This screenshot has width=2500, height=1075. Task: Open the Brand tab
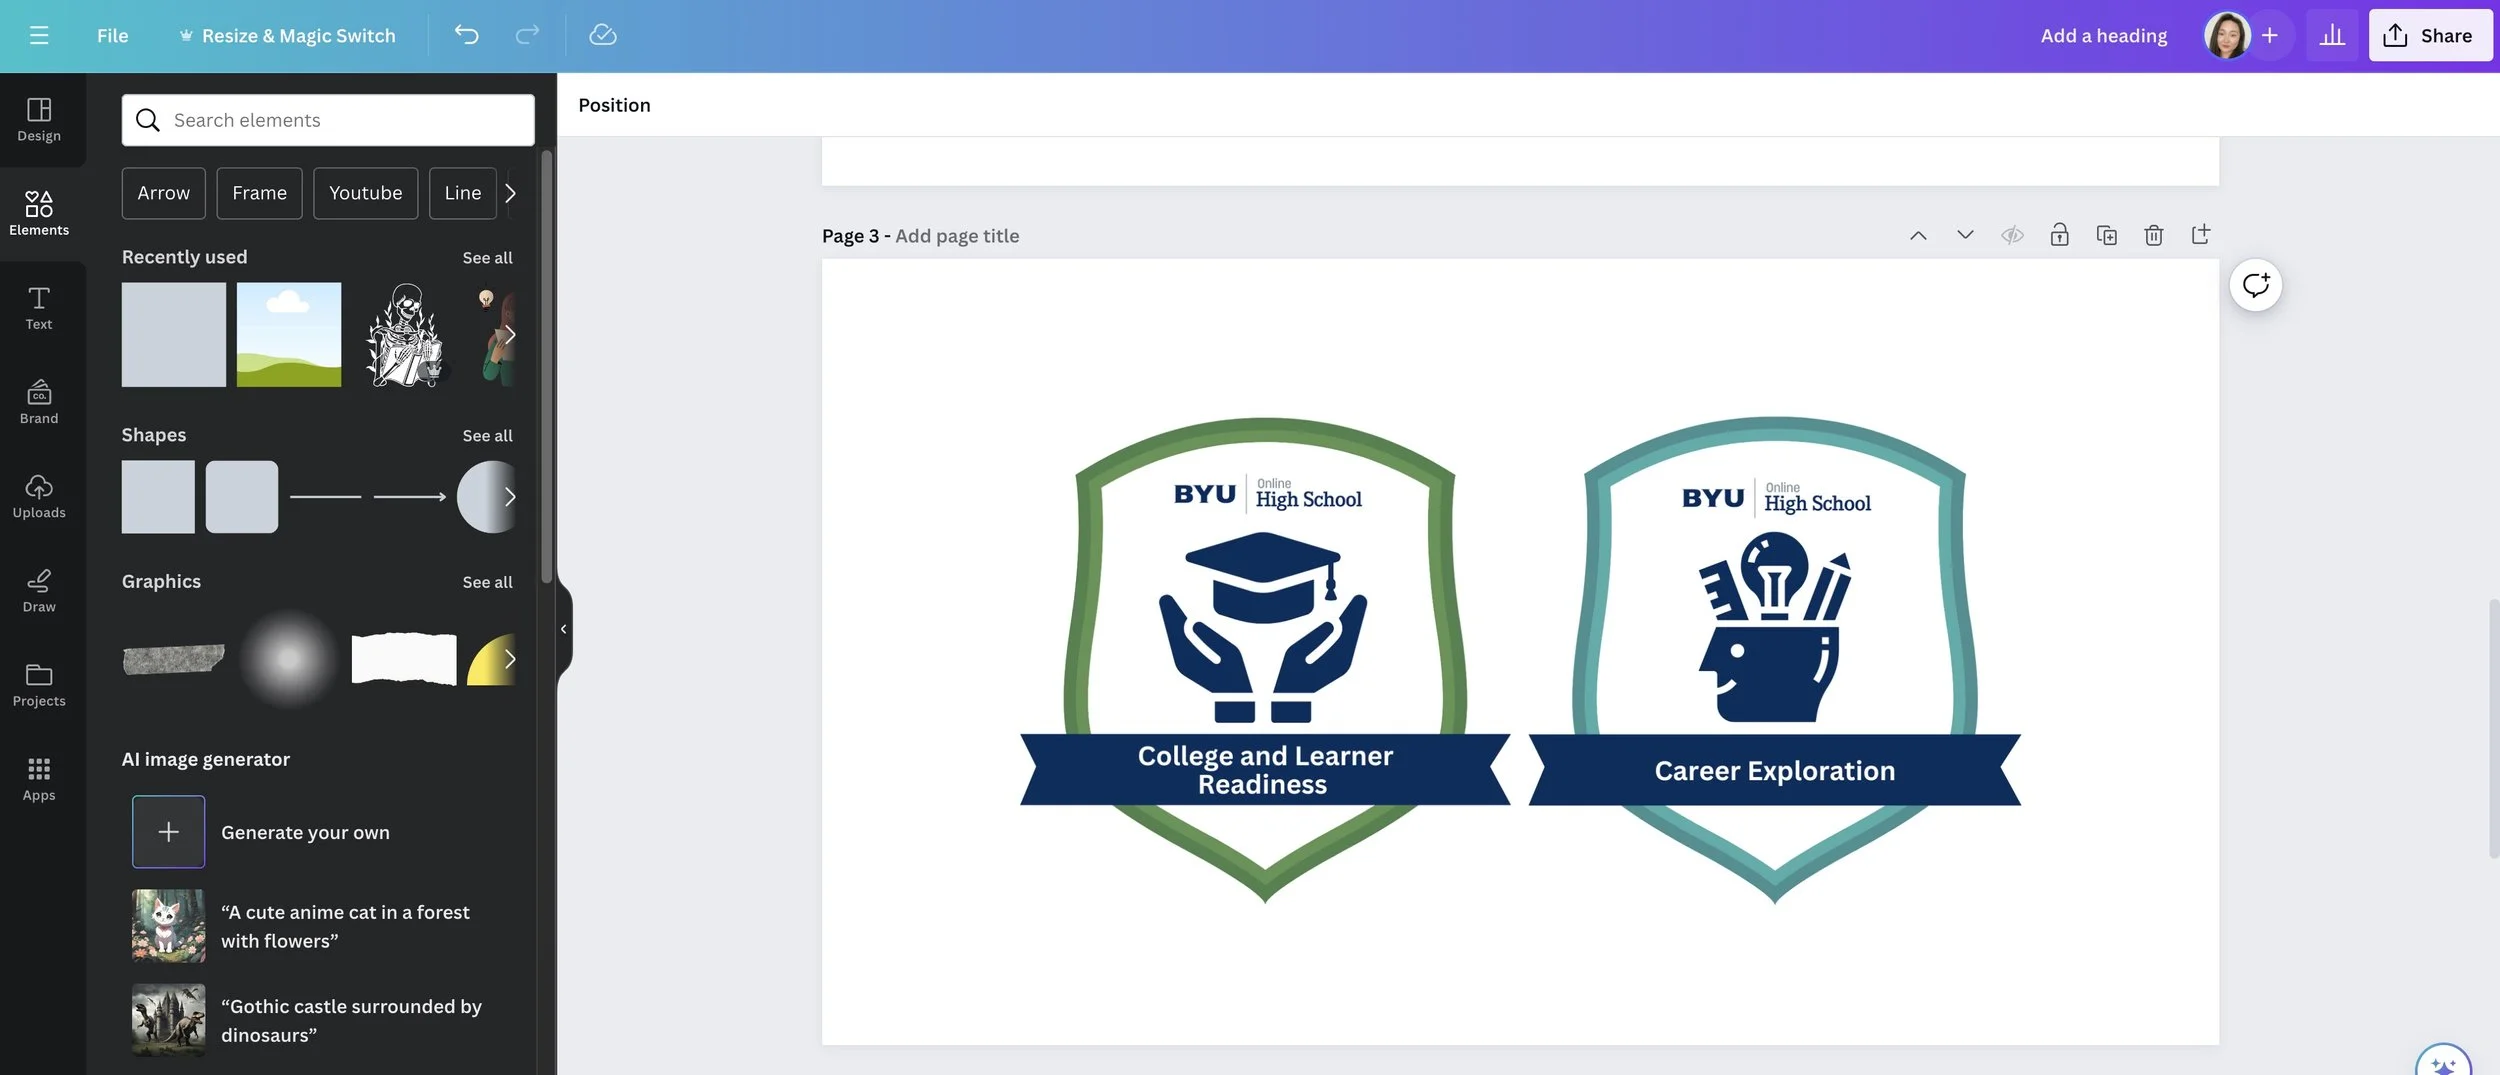click(39, 402)
